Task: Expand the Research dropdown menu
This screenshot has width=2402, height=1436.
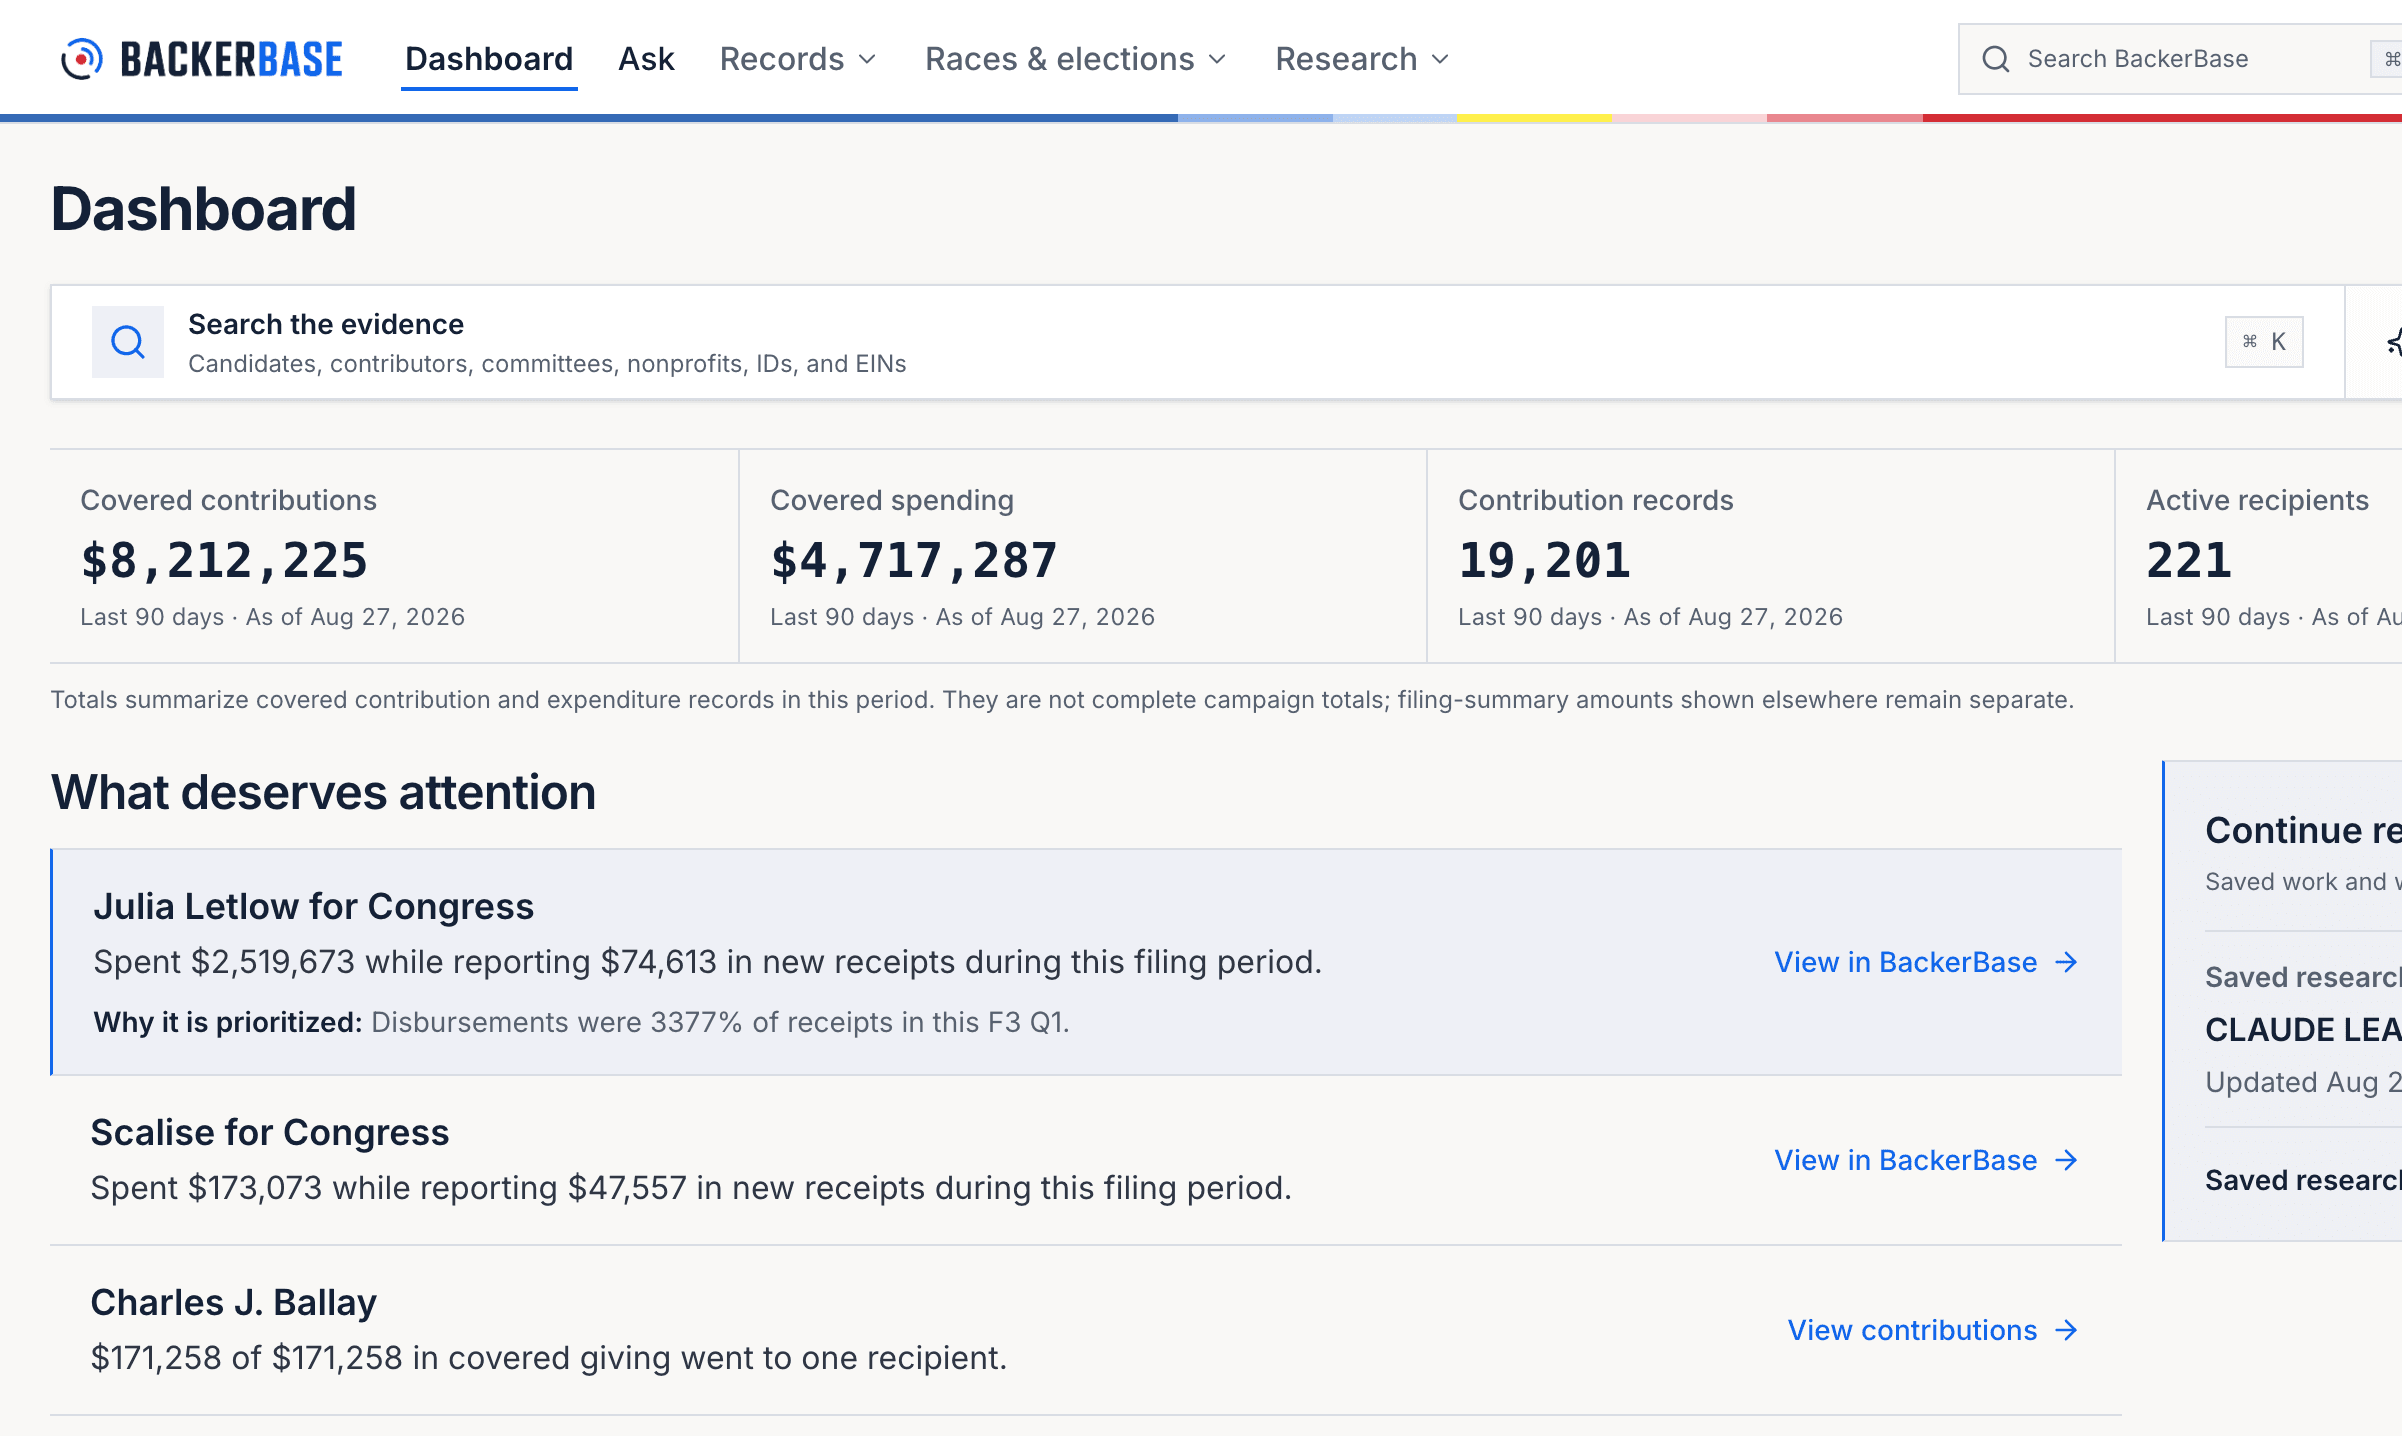Action: click(x=1362, y=59)
